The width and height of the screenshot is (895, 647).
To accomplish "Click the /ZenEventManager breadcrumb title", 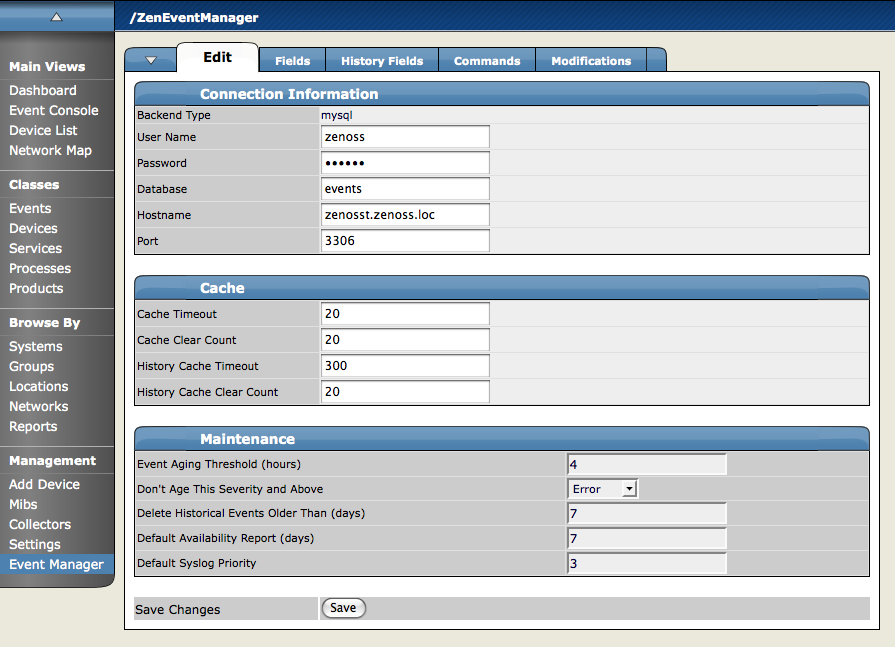I will (x=194, y=18).
